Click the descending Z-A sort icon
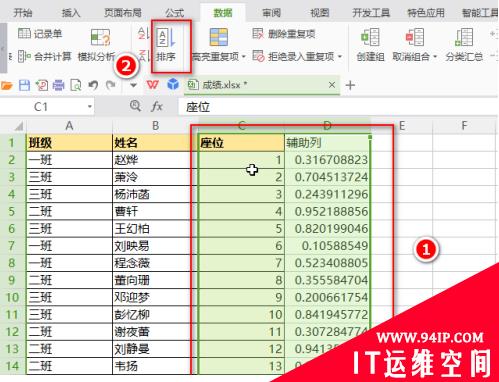This screenshot has height=382, width=499. click(144, 55)
